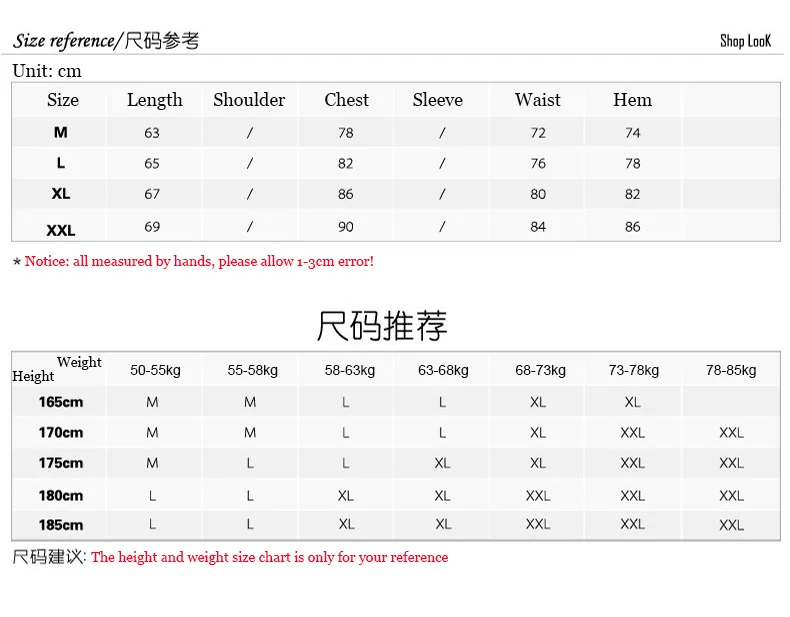This screenshot has width=790, height=617.
Task: Click length value 63 for size M
Action: (x=152, y=133)
